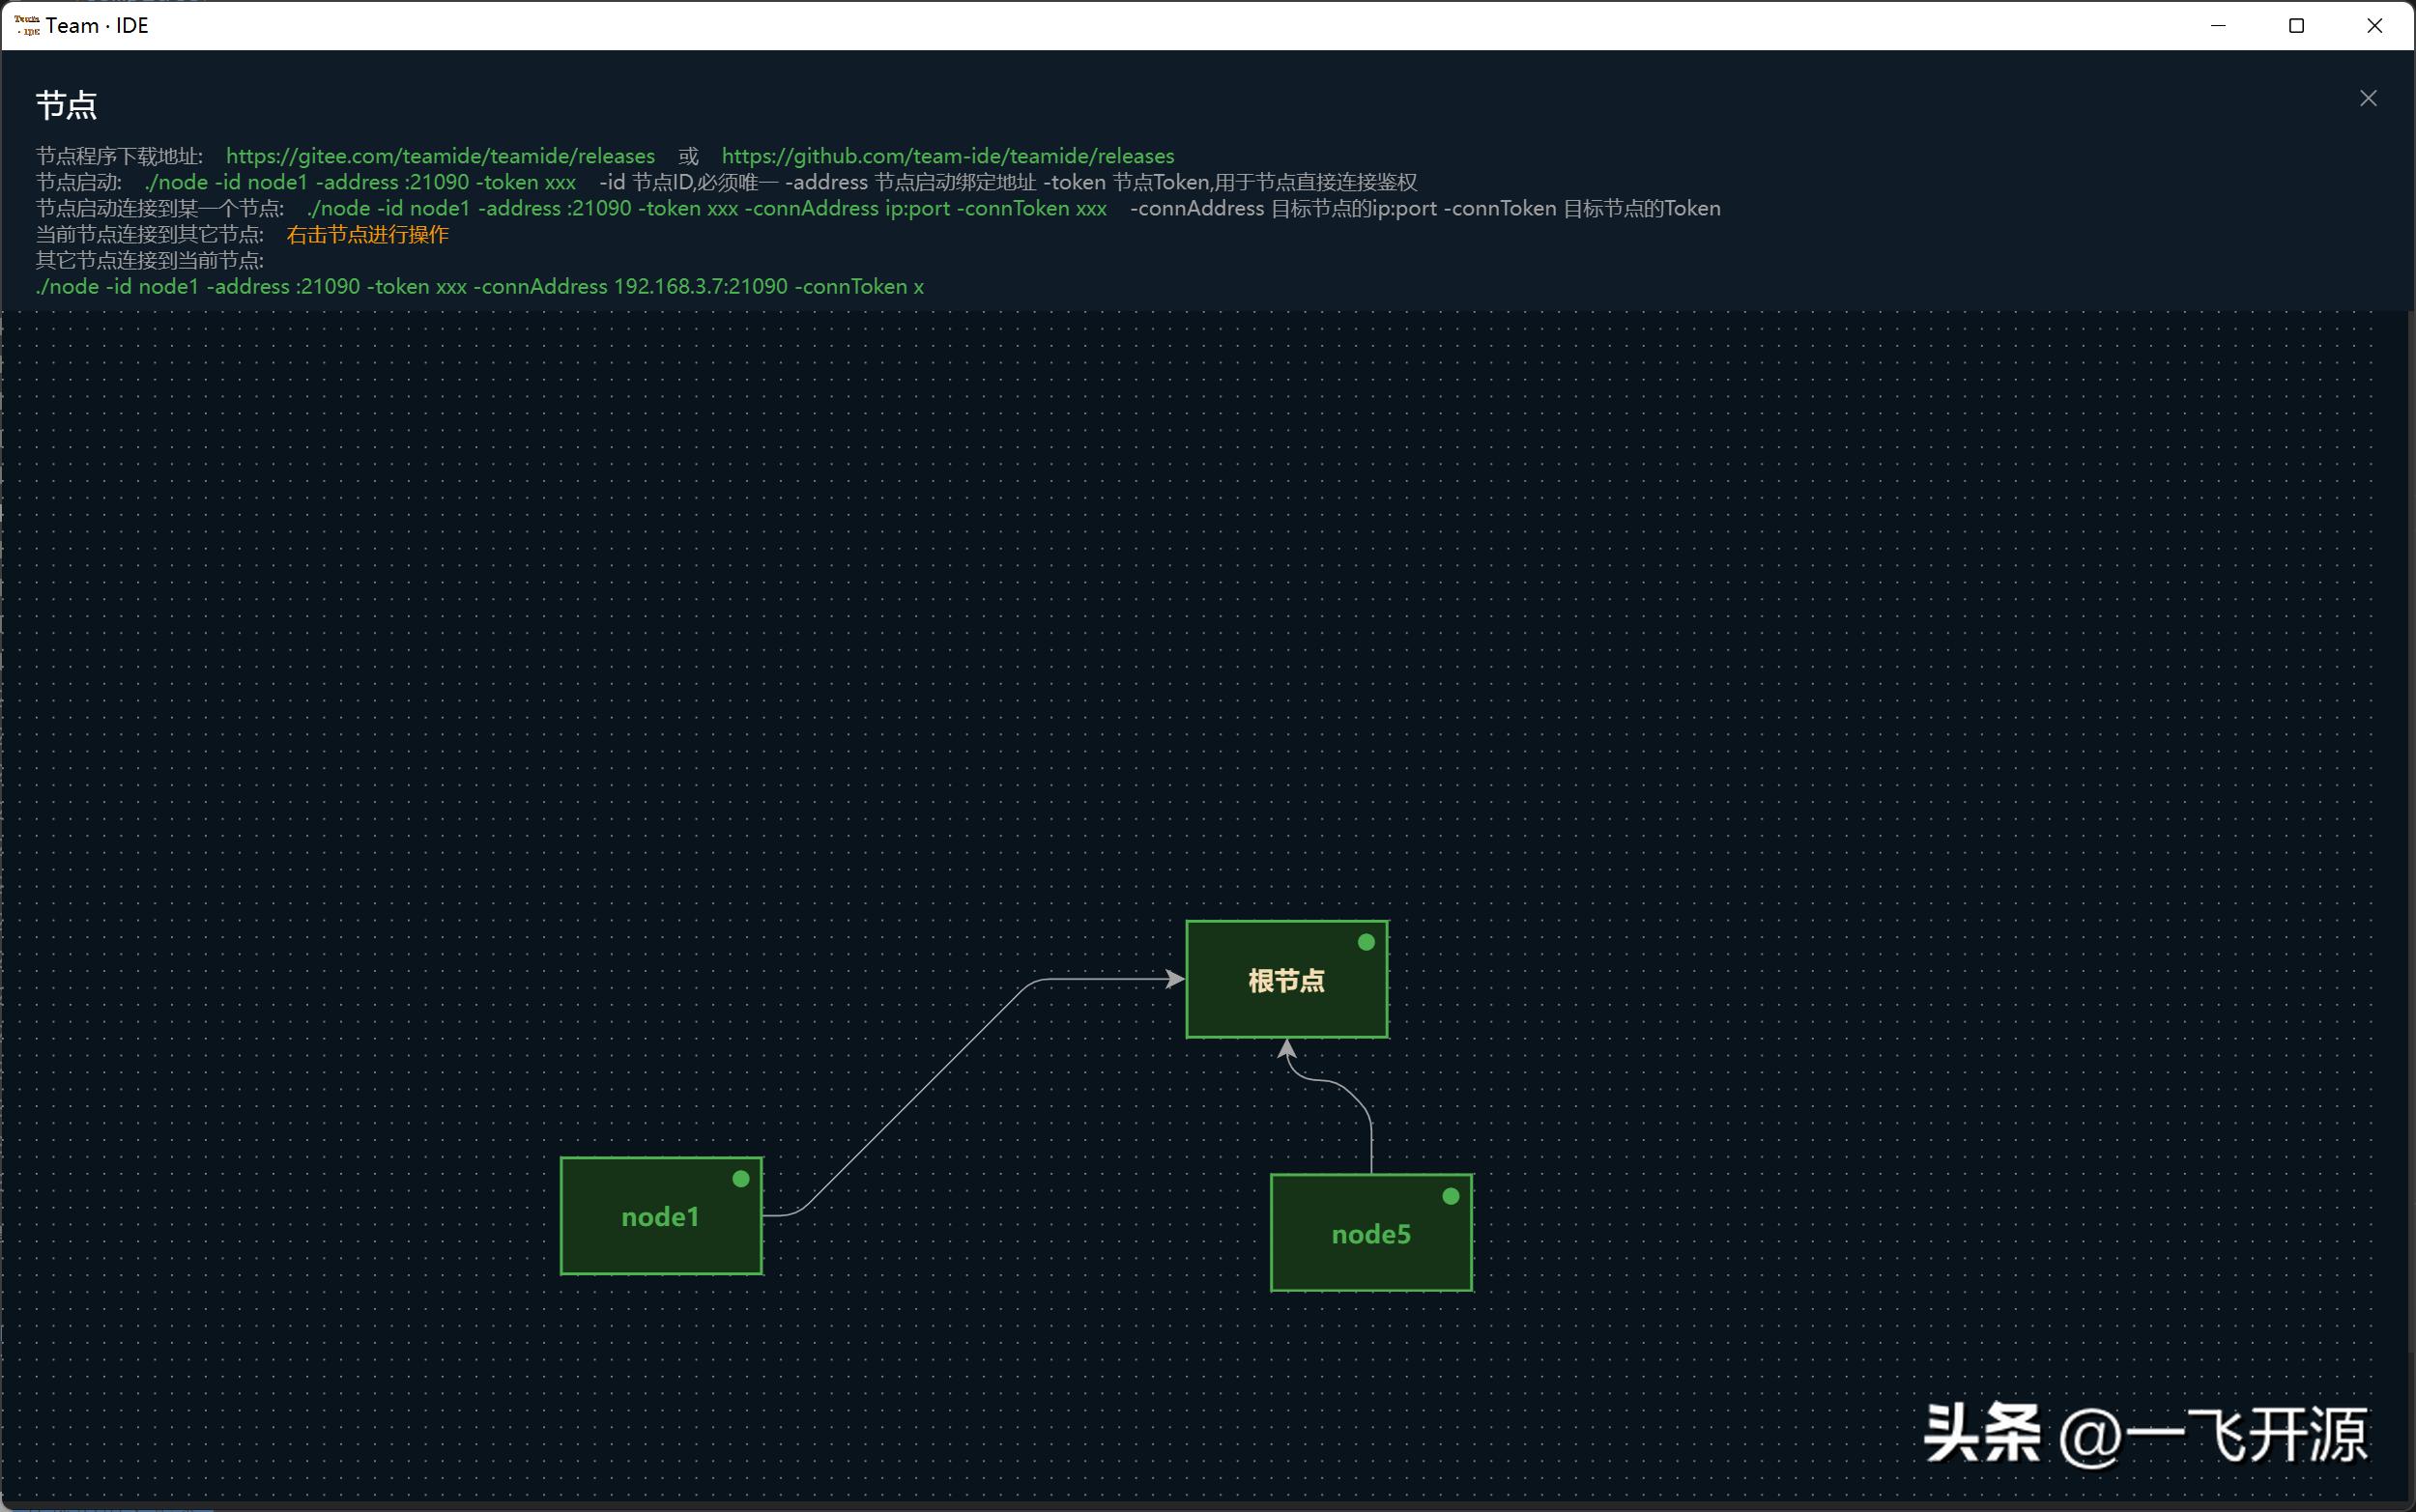The width and height of the screenshot is (2416, 1512).
Task: Click the connAddress ip:port example command
Action: click(x=706, y=209)
